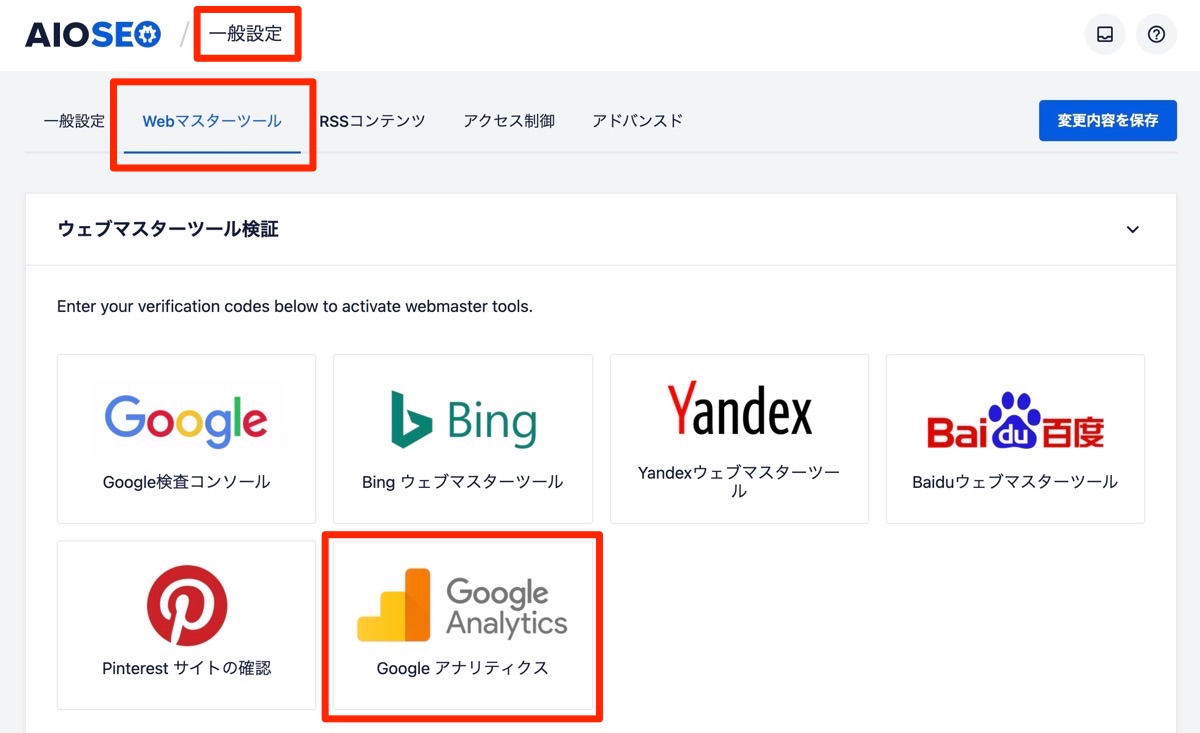Click the Yandexウェブマスターツール label
Screen dimensions: 1200x733
[x=739, y=481]
